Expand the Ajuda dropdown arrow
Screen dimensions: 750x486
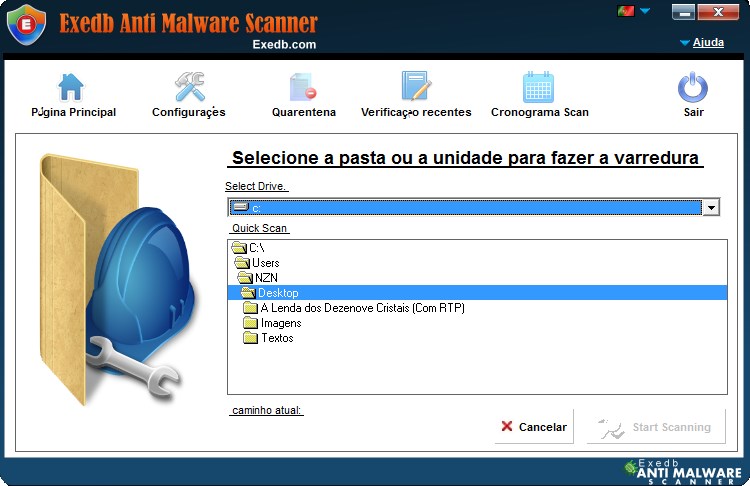[684, 43]
